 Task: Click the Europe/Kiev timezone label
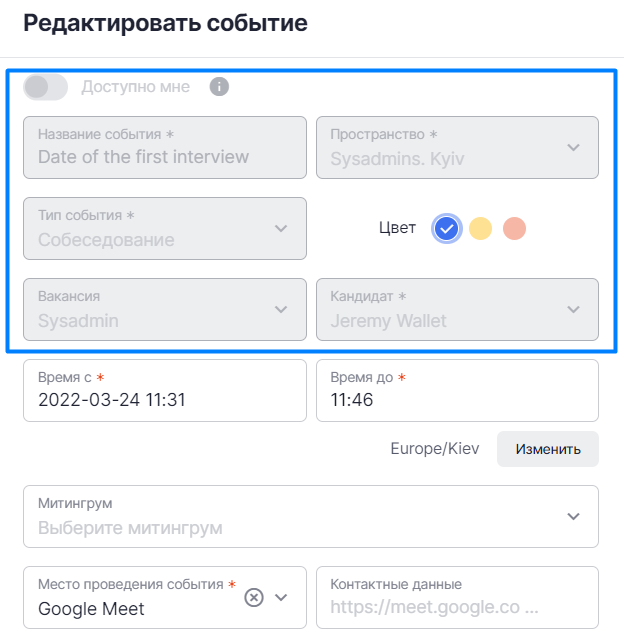435,449
